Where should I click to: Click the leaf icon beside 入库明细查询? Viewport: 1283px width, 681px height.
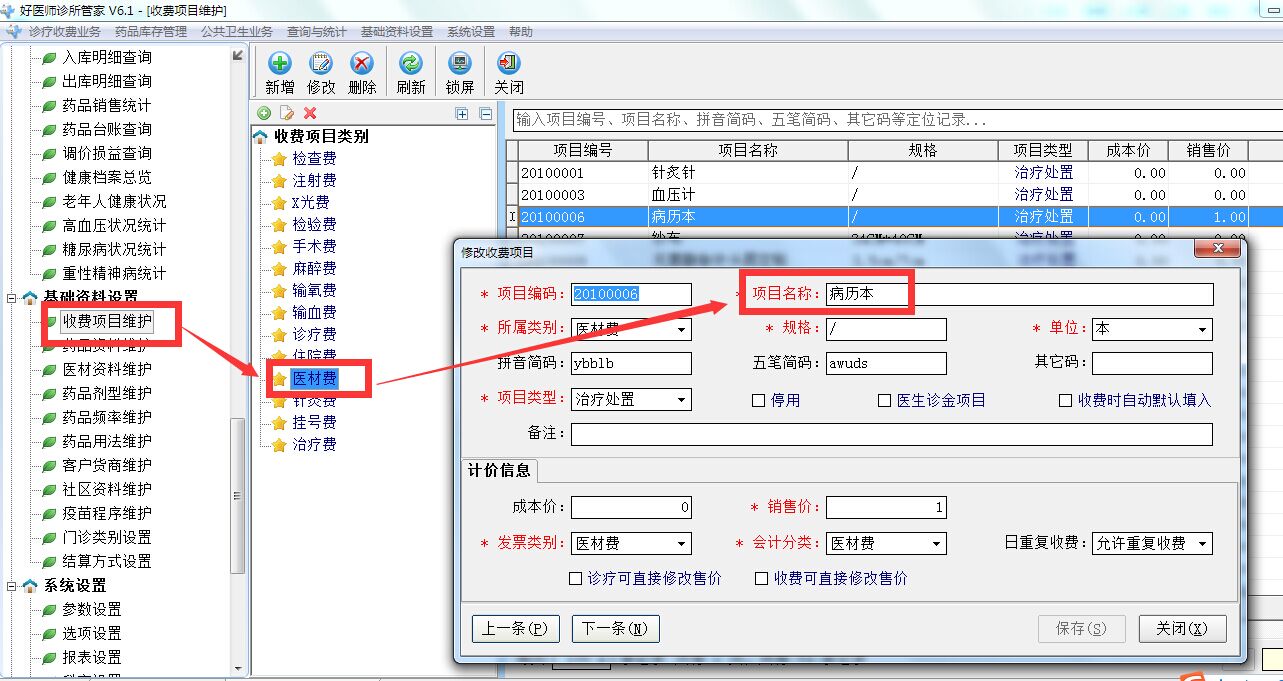tap(49, 58)
